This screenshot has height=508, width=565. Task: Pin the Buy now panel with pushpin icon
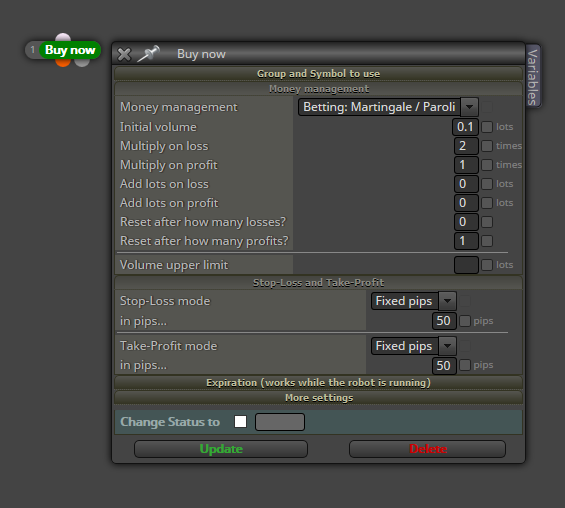[x=148, y=54]
